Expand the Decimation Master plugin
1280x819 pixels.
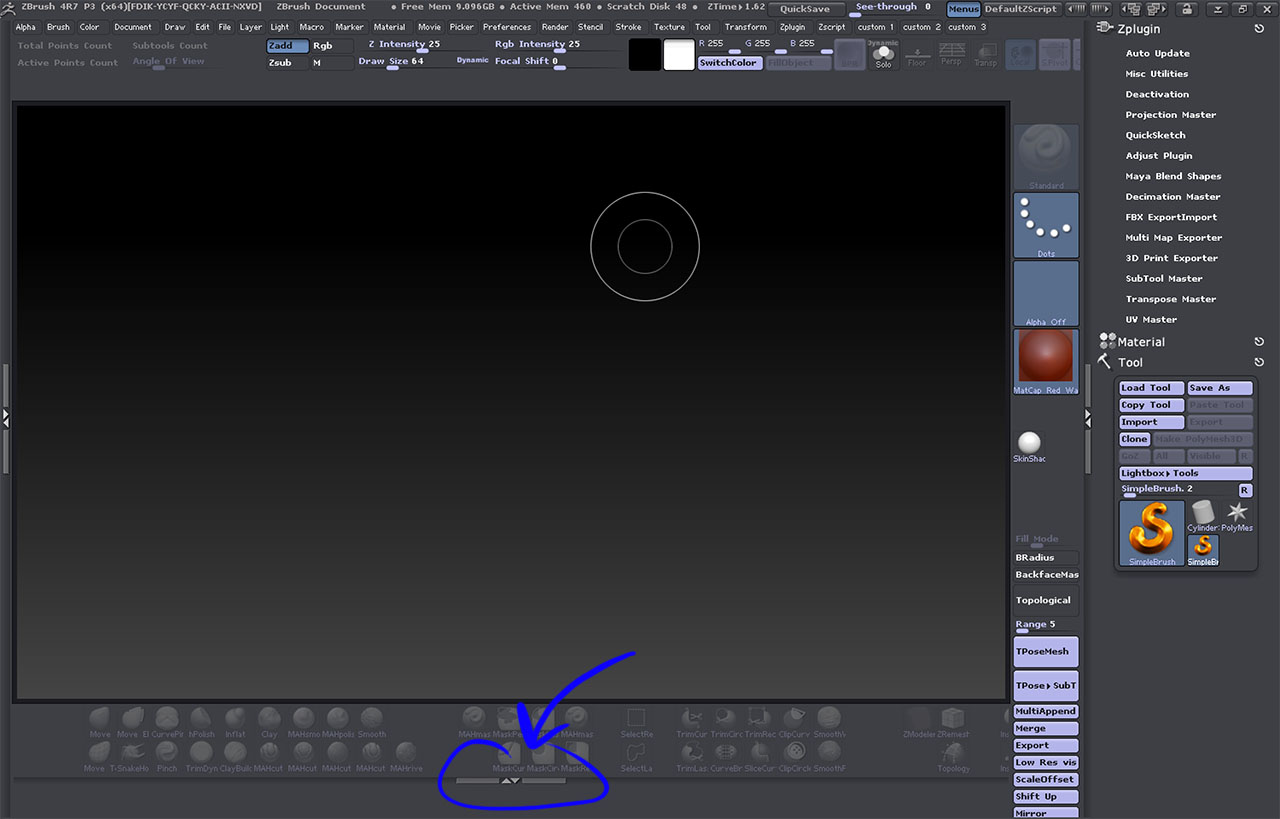[1172, 197]
